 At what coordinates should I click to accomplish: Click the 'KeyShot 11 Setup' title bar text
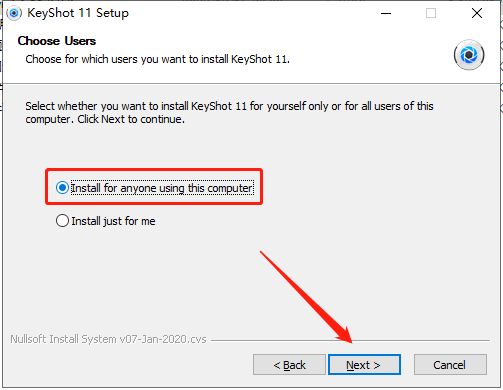click(78, 13)
